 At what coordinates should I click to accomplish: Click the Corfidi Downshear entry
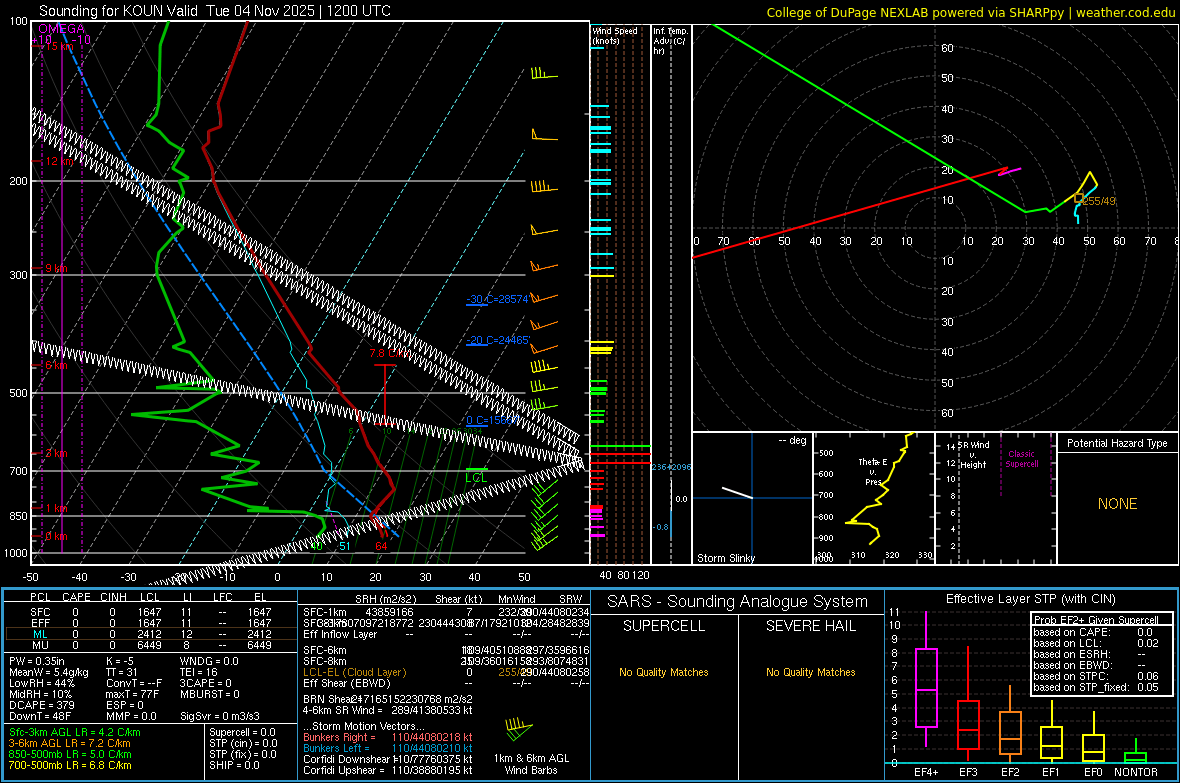[x=388, y=759]
